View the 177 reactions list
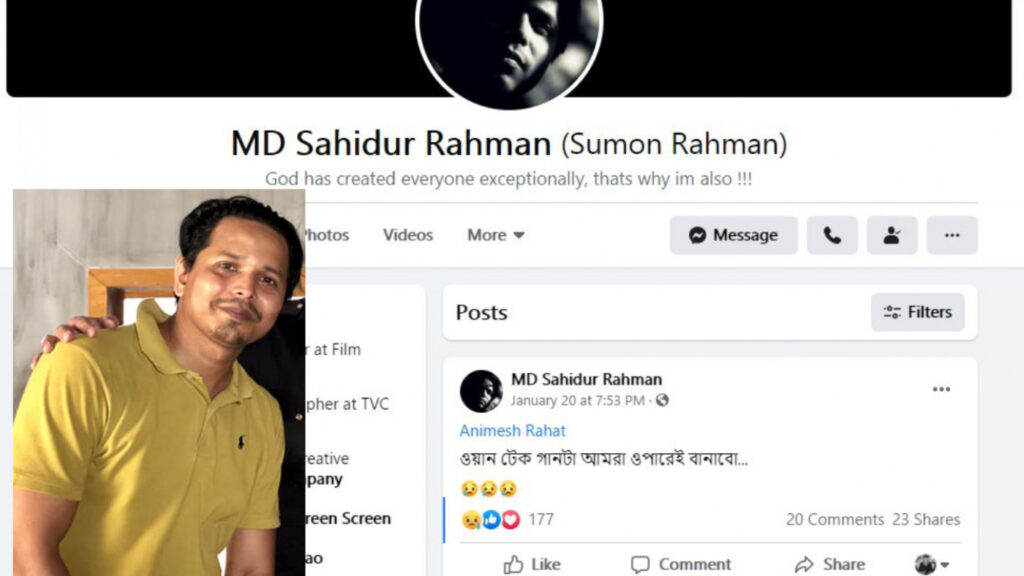1024x576 pixels. pyautogui.click(x=507, y=519)
